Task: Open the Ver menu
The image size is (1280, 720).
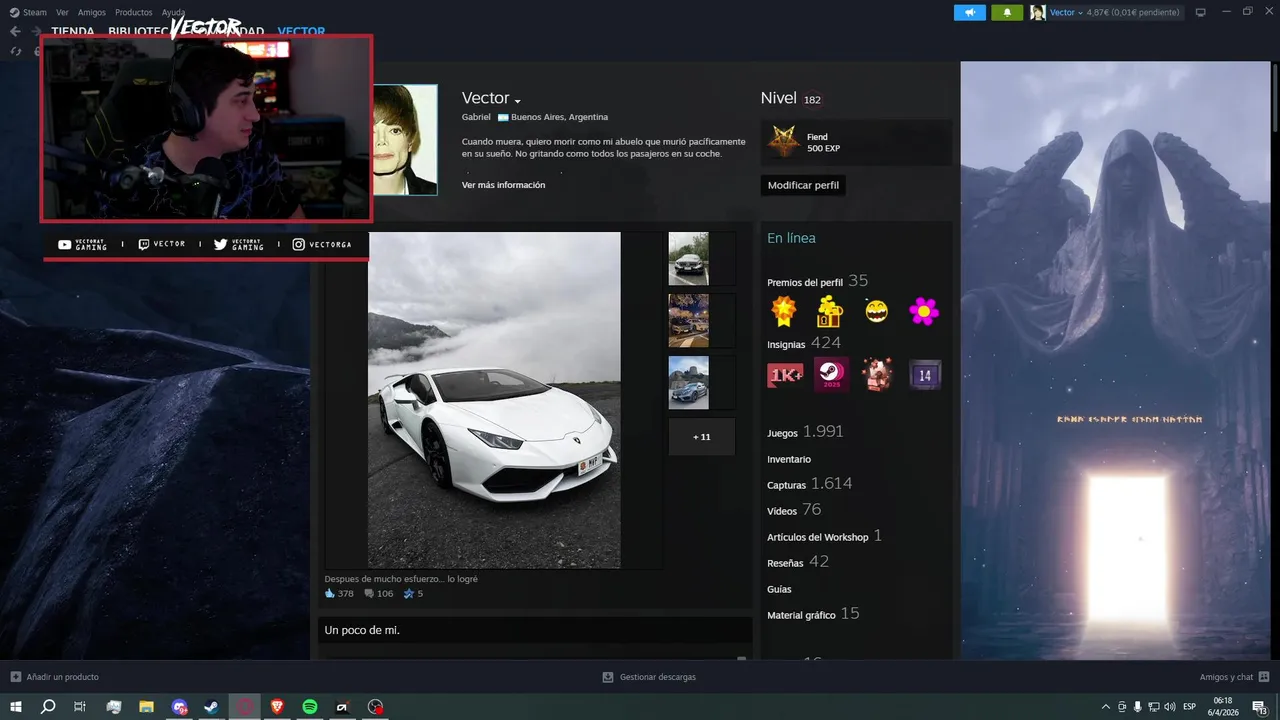Action: coord(62,13)
